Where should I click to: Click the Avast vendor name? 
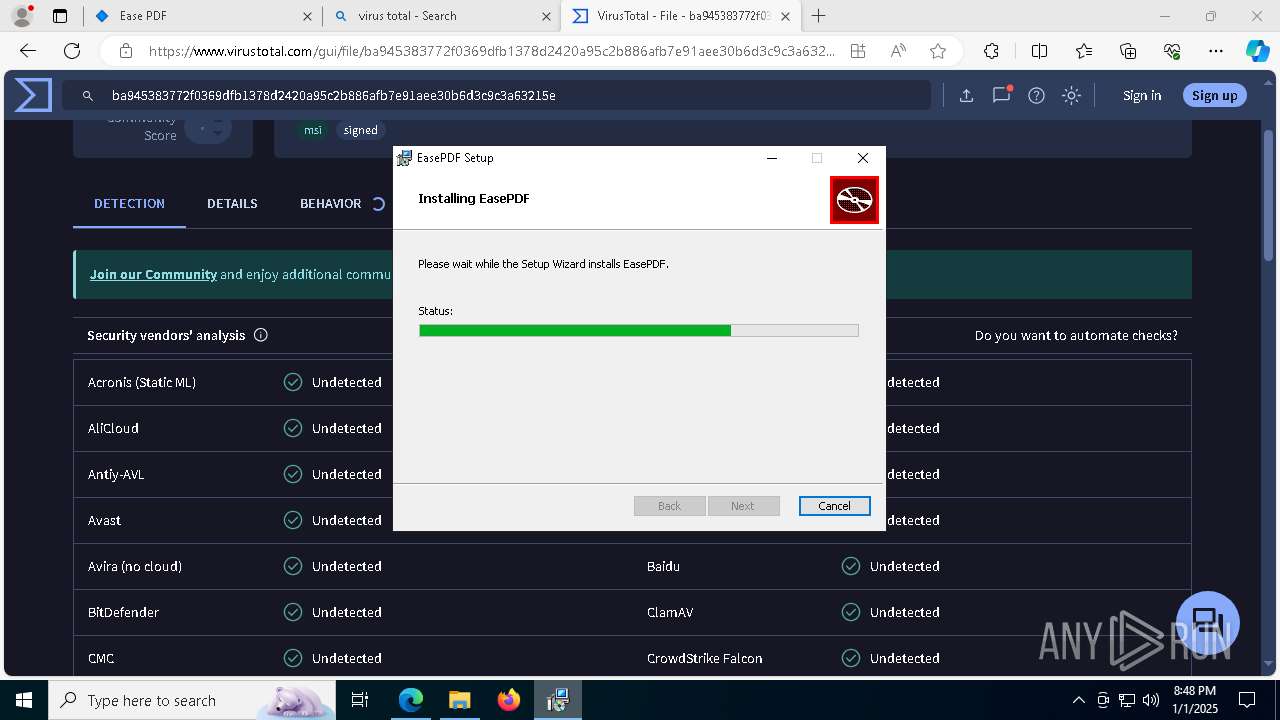104,520
